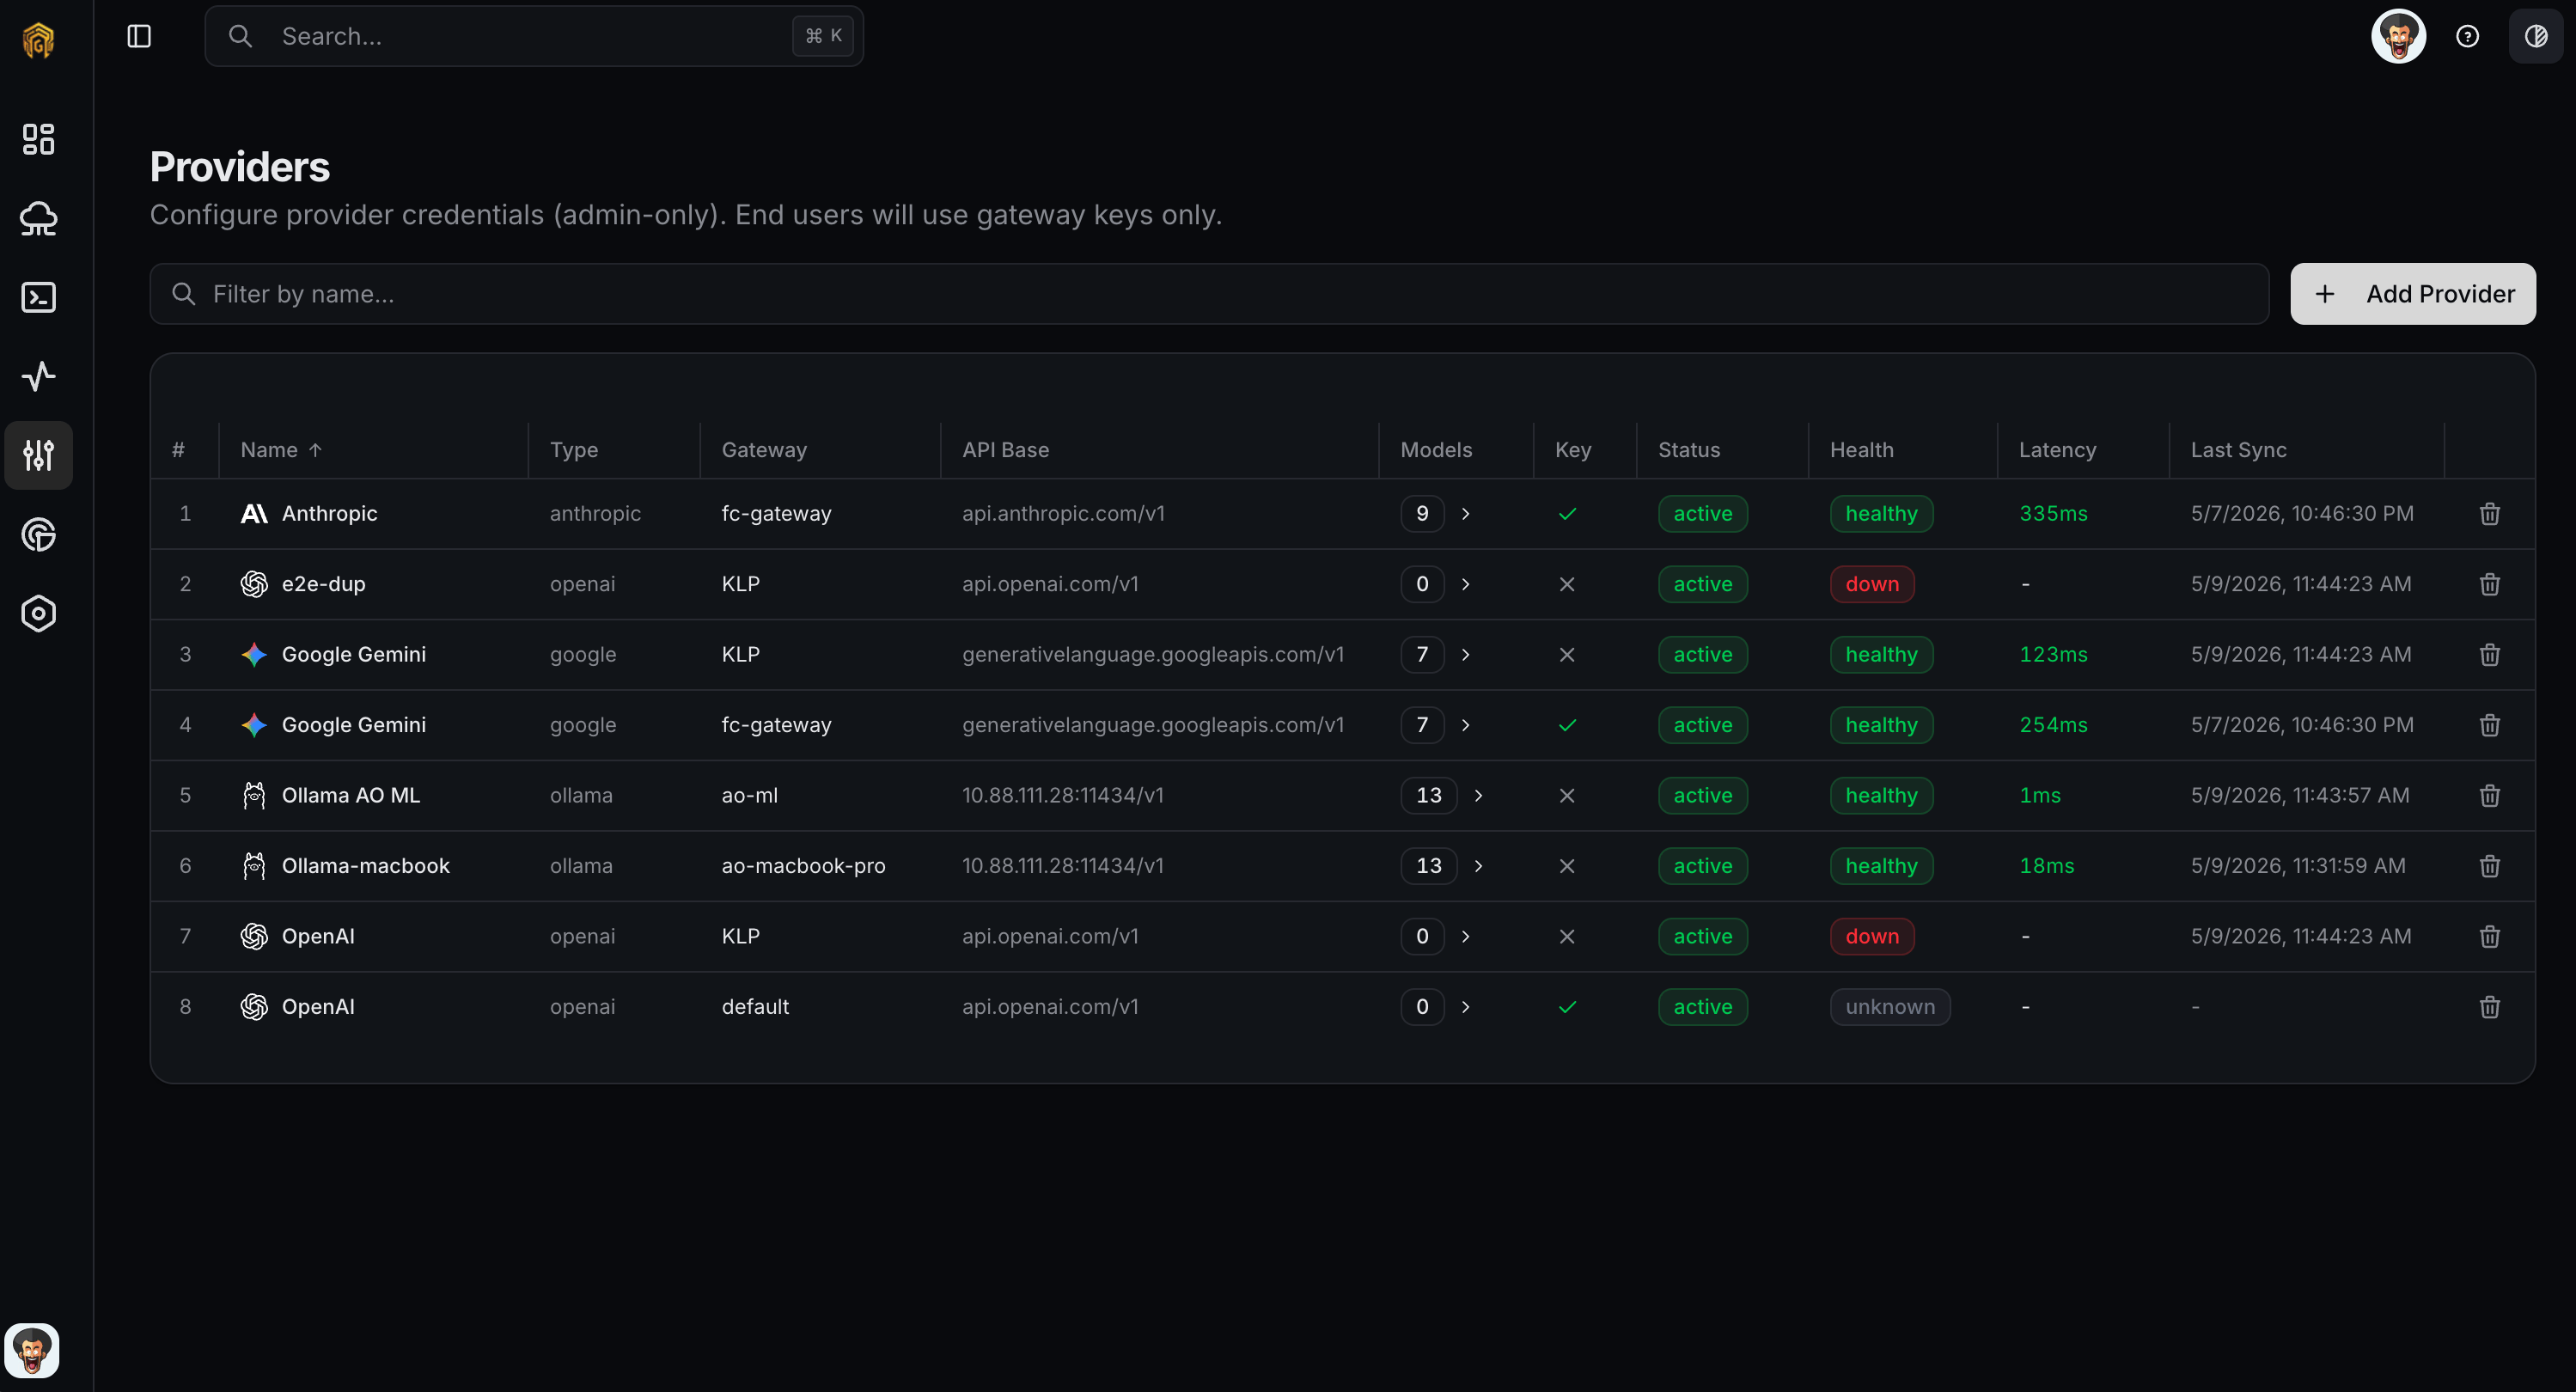The height and width of the screenshot is (1392, 2576).
Task: Expand models for Ollama-macbook row
Action: [x=1478, y=866]
